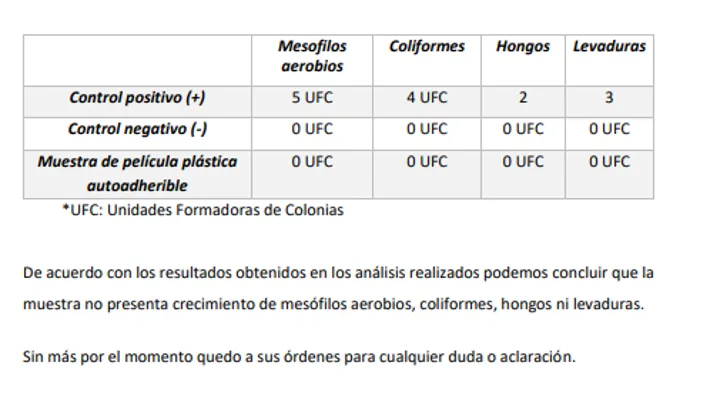Click the "*UFC: Unidades Formadoras de Colonias" footnote

[203, 210]
